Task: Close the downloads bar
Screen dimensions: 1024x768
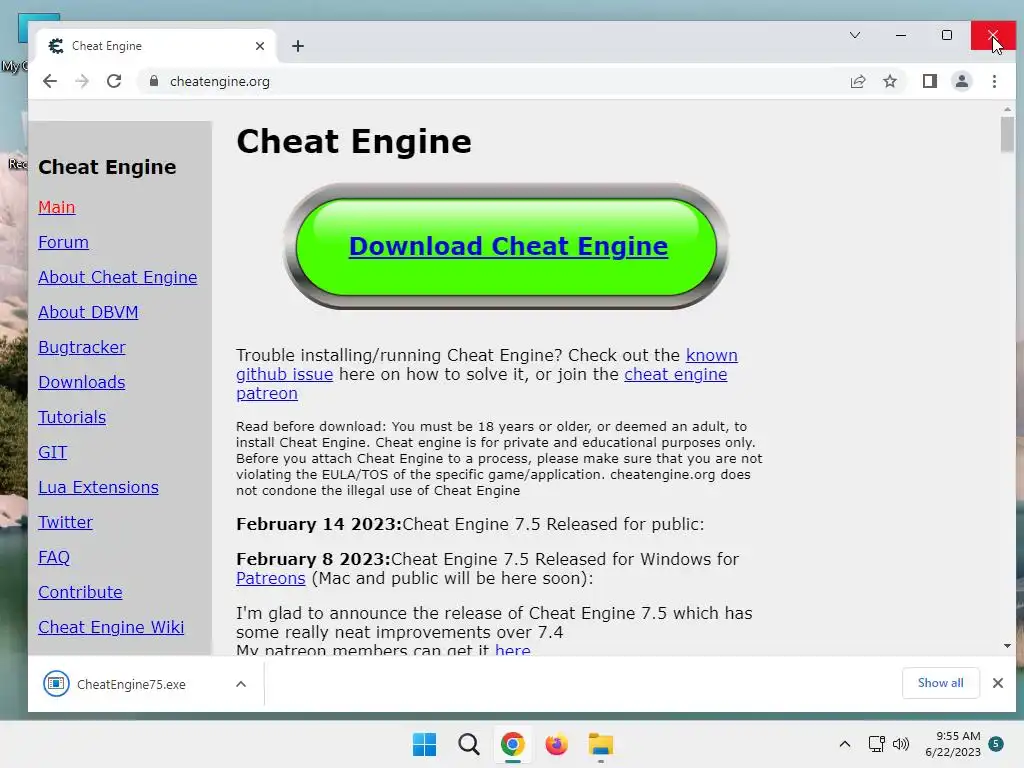Action: [997, 683]
